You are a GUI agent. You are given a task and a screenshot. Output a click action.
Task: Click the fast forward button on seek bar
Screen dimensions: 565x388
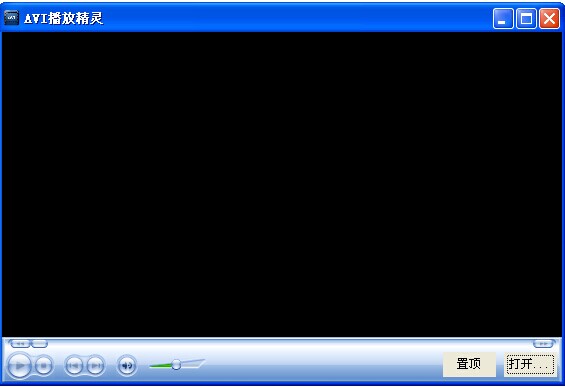[x=543, y=344]
